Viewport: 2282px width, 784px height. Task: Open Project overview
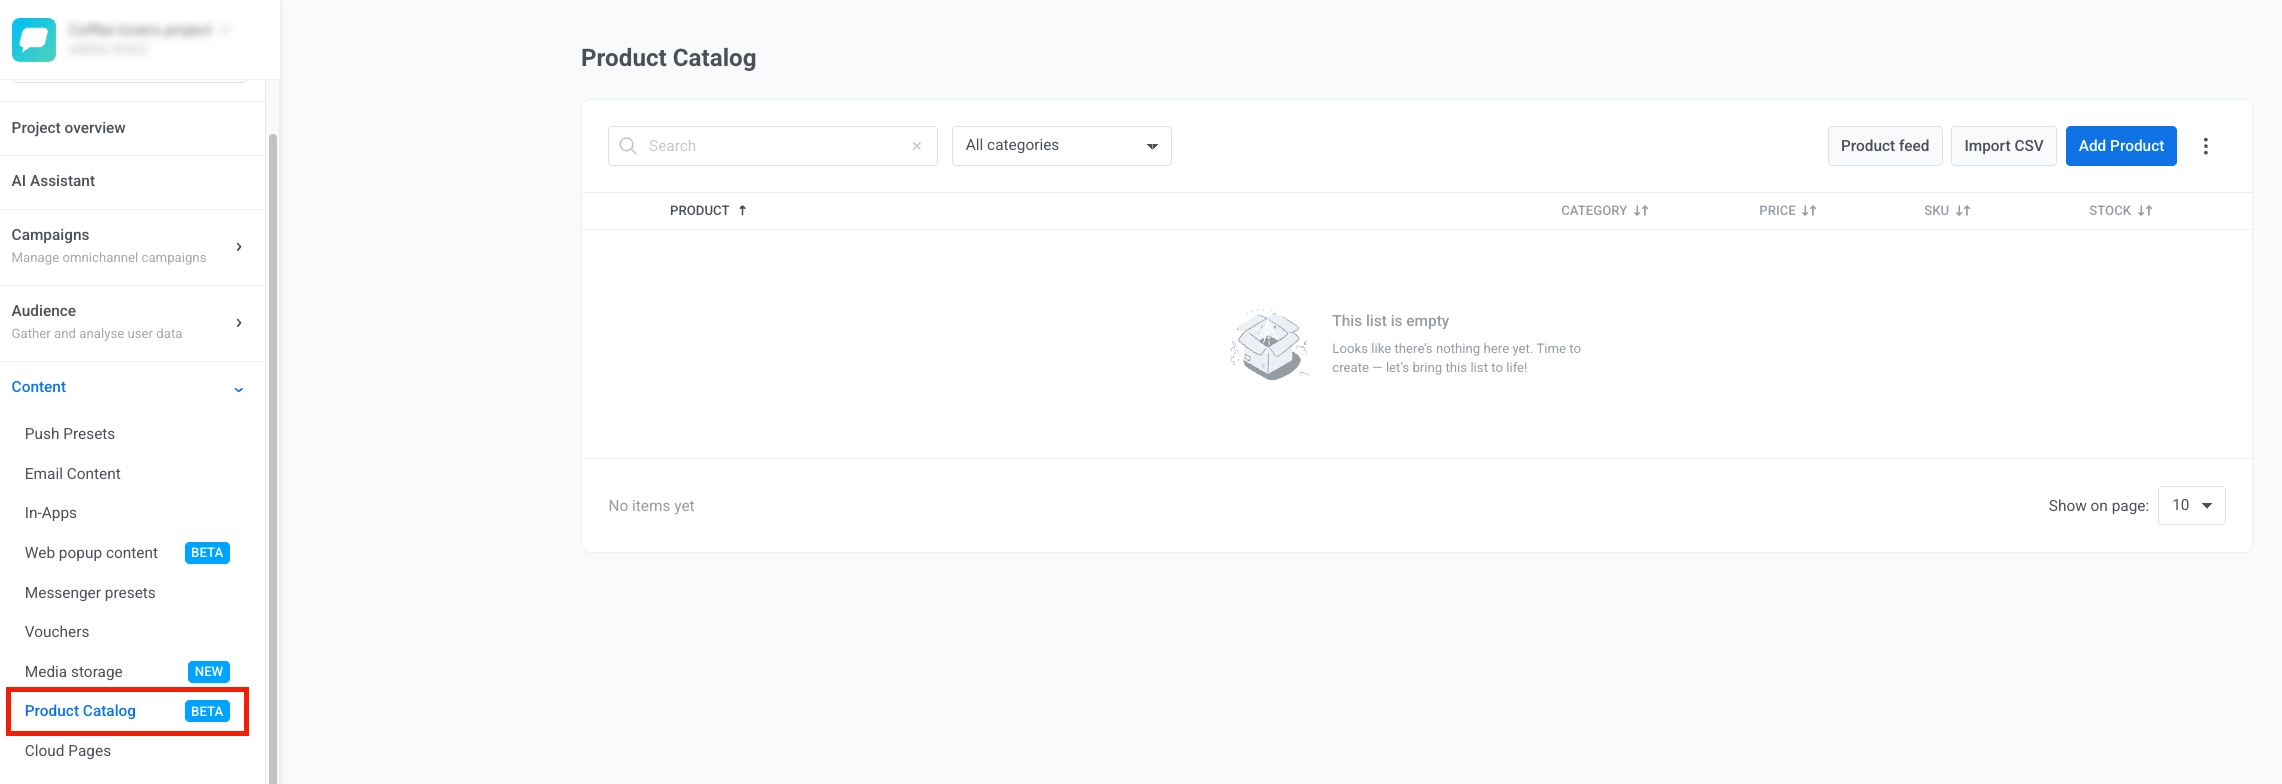click(x=69, y=128)
